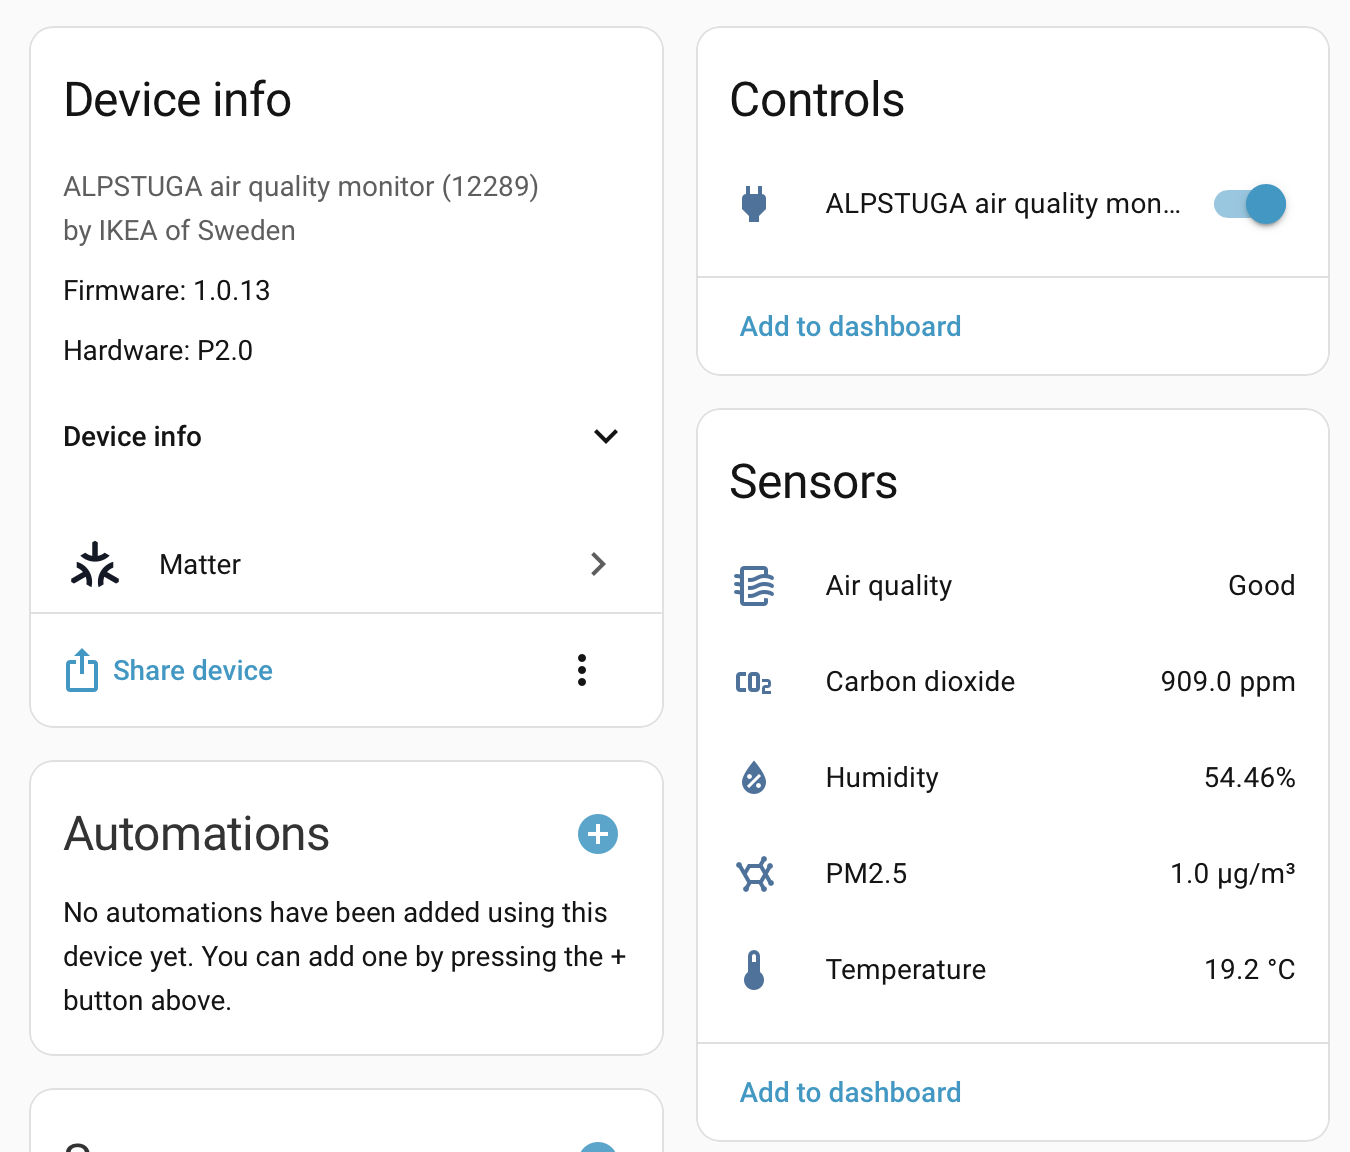Screen dimensions: 1350x1152
Task: Expand the Device info section chevron
Action: (605, 437)
